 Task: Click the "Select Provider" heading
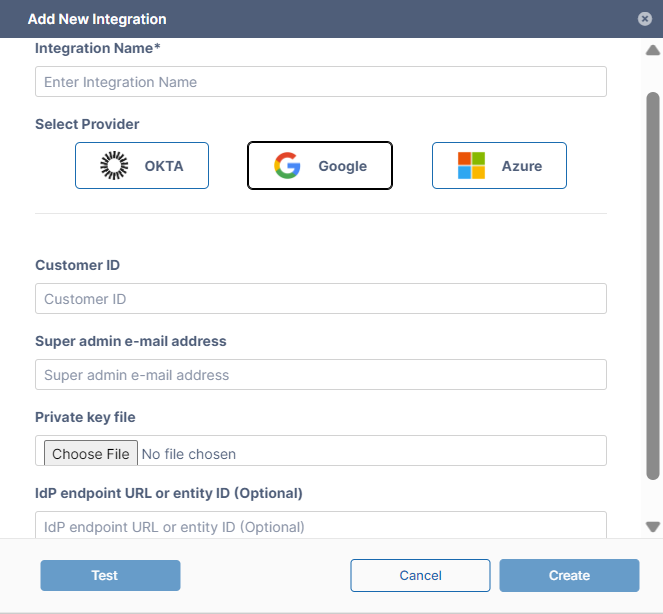tap(87, 124)
